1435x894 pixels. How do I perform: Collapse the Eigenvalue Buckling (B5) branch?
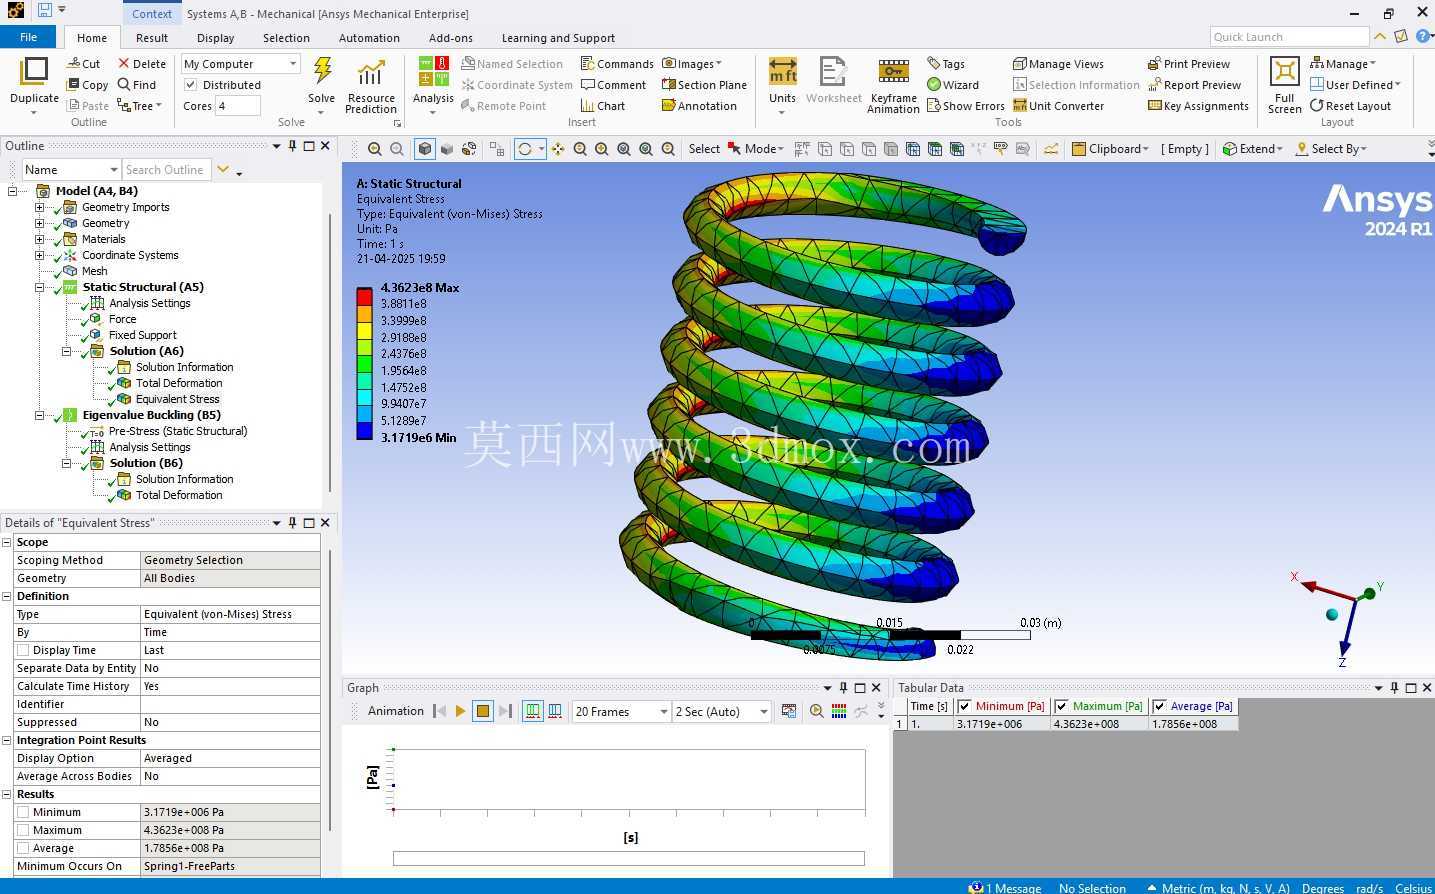[40, 415]
